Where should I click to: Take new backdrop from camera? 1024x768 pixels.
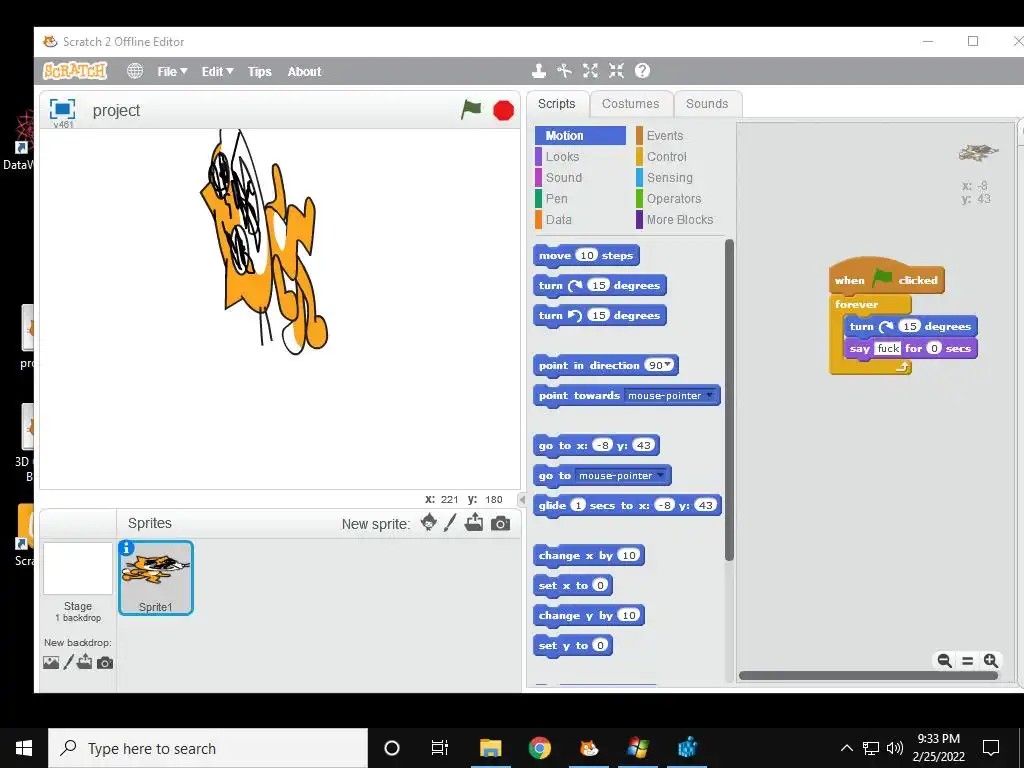(105, 663)
